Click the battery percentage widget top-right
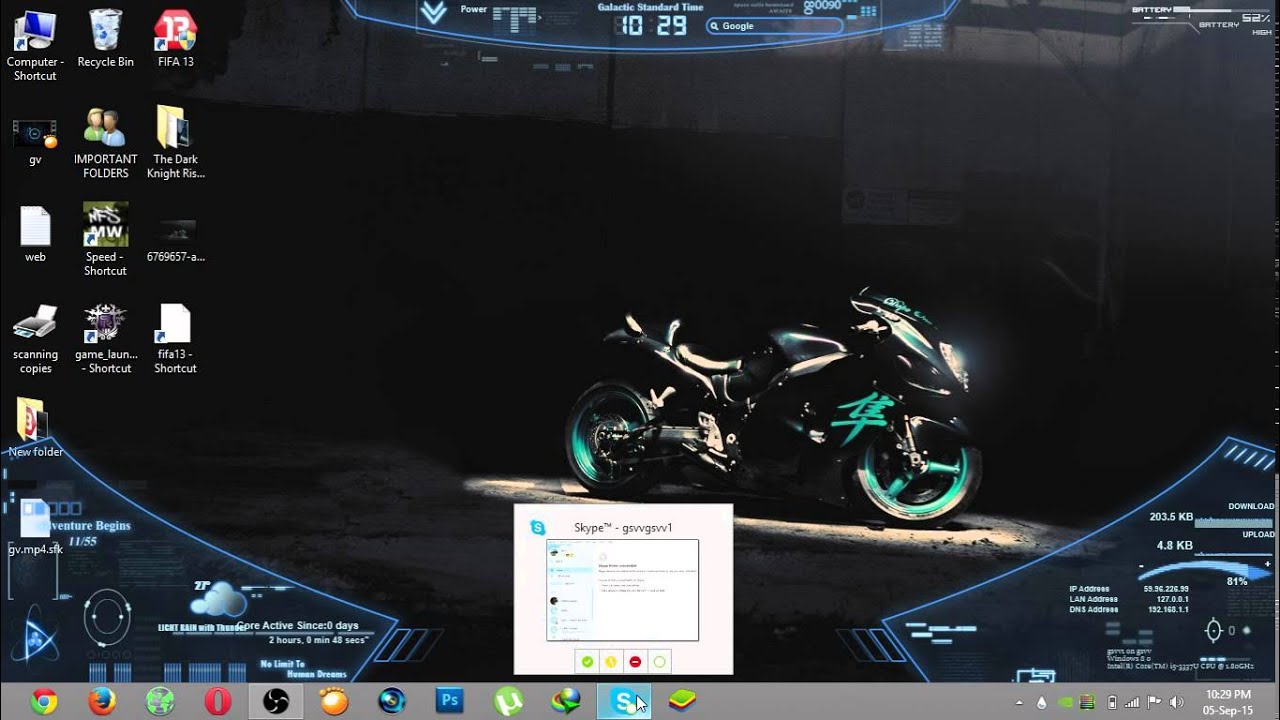 pos(1256,19)
